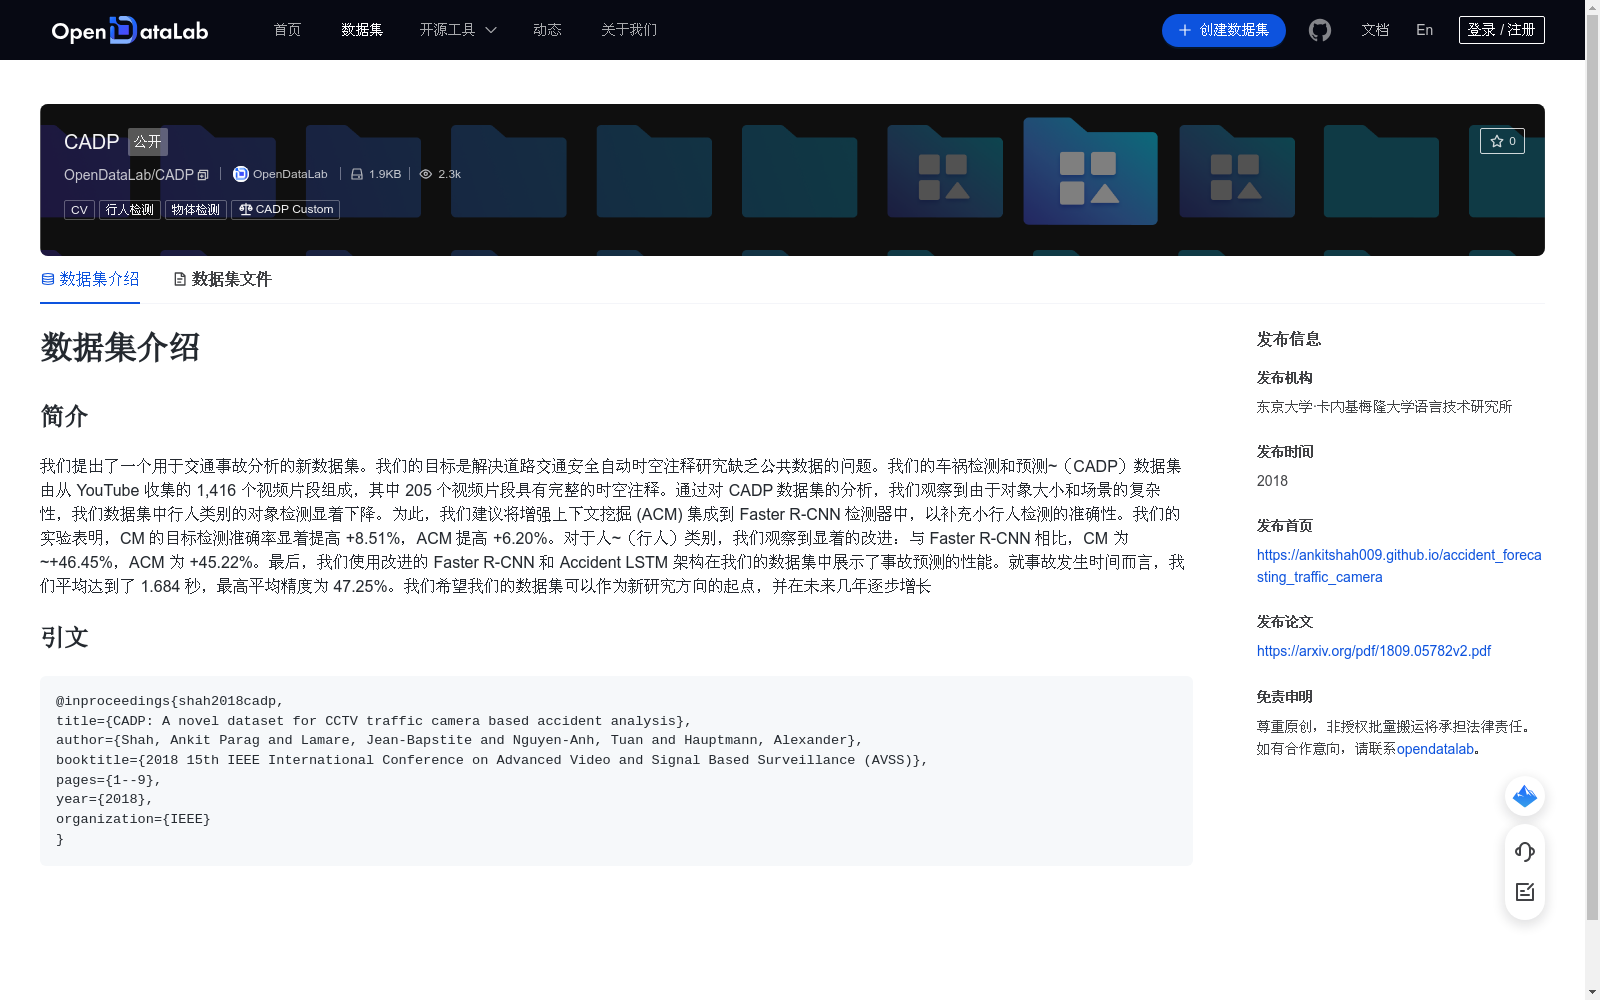Switch site language via the En toggle
The width and height of the screenshot is (1600, 1000).
tap(1423, 30)
